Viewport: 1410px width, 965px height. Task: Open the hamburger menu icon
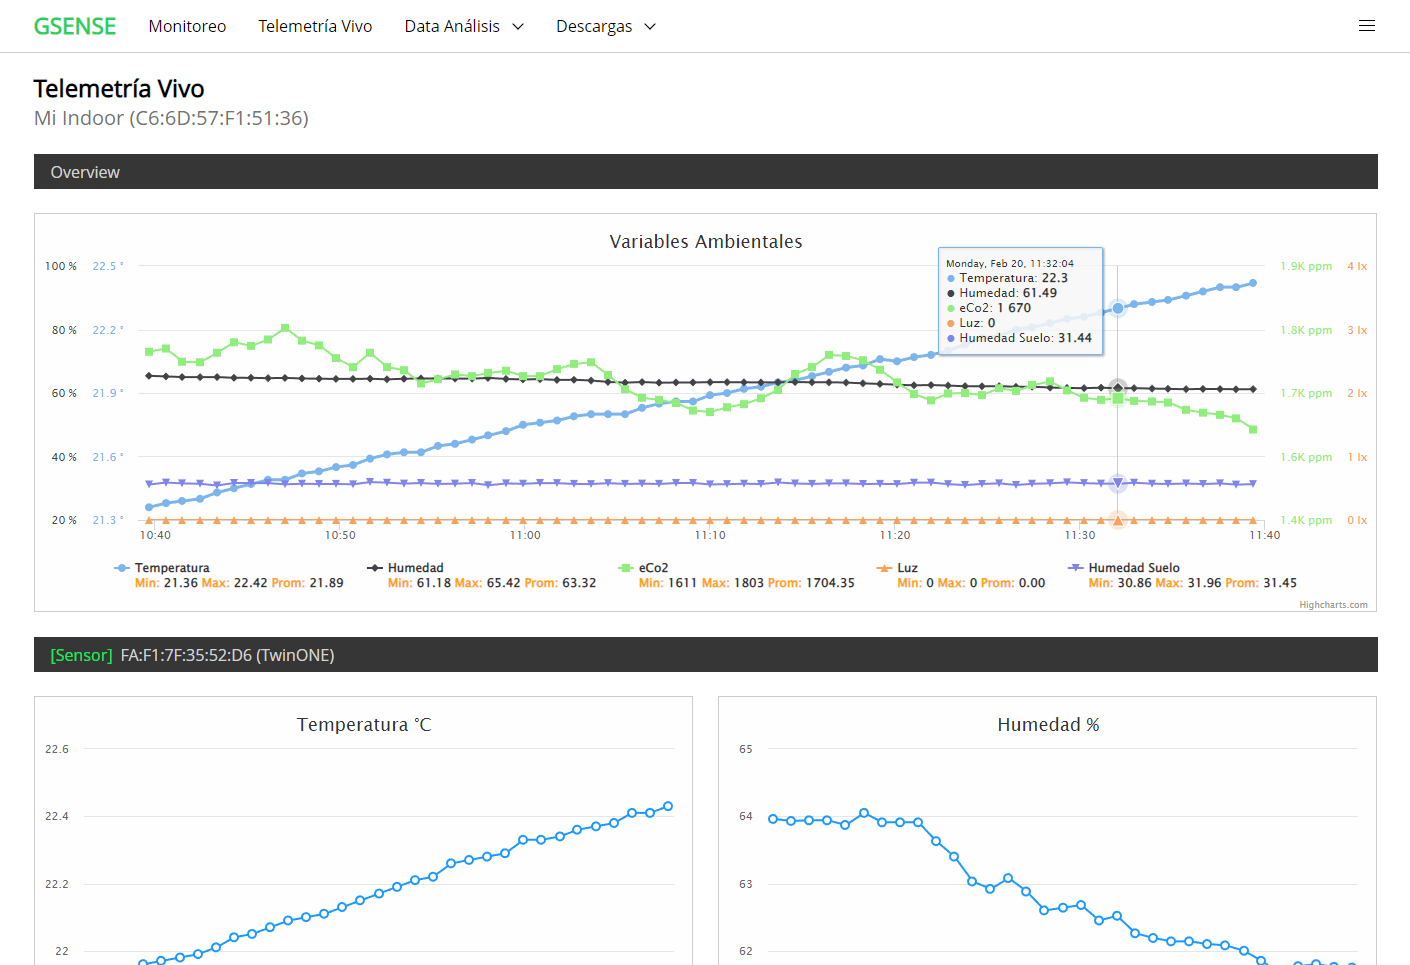pyautogui.click(x=1366, y=26)
